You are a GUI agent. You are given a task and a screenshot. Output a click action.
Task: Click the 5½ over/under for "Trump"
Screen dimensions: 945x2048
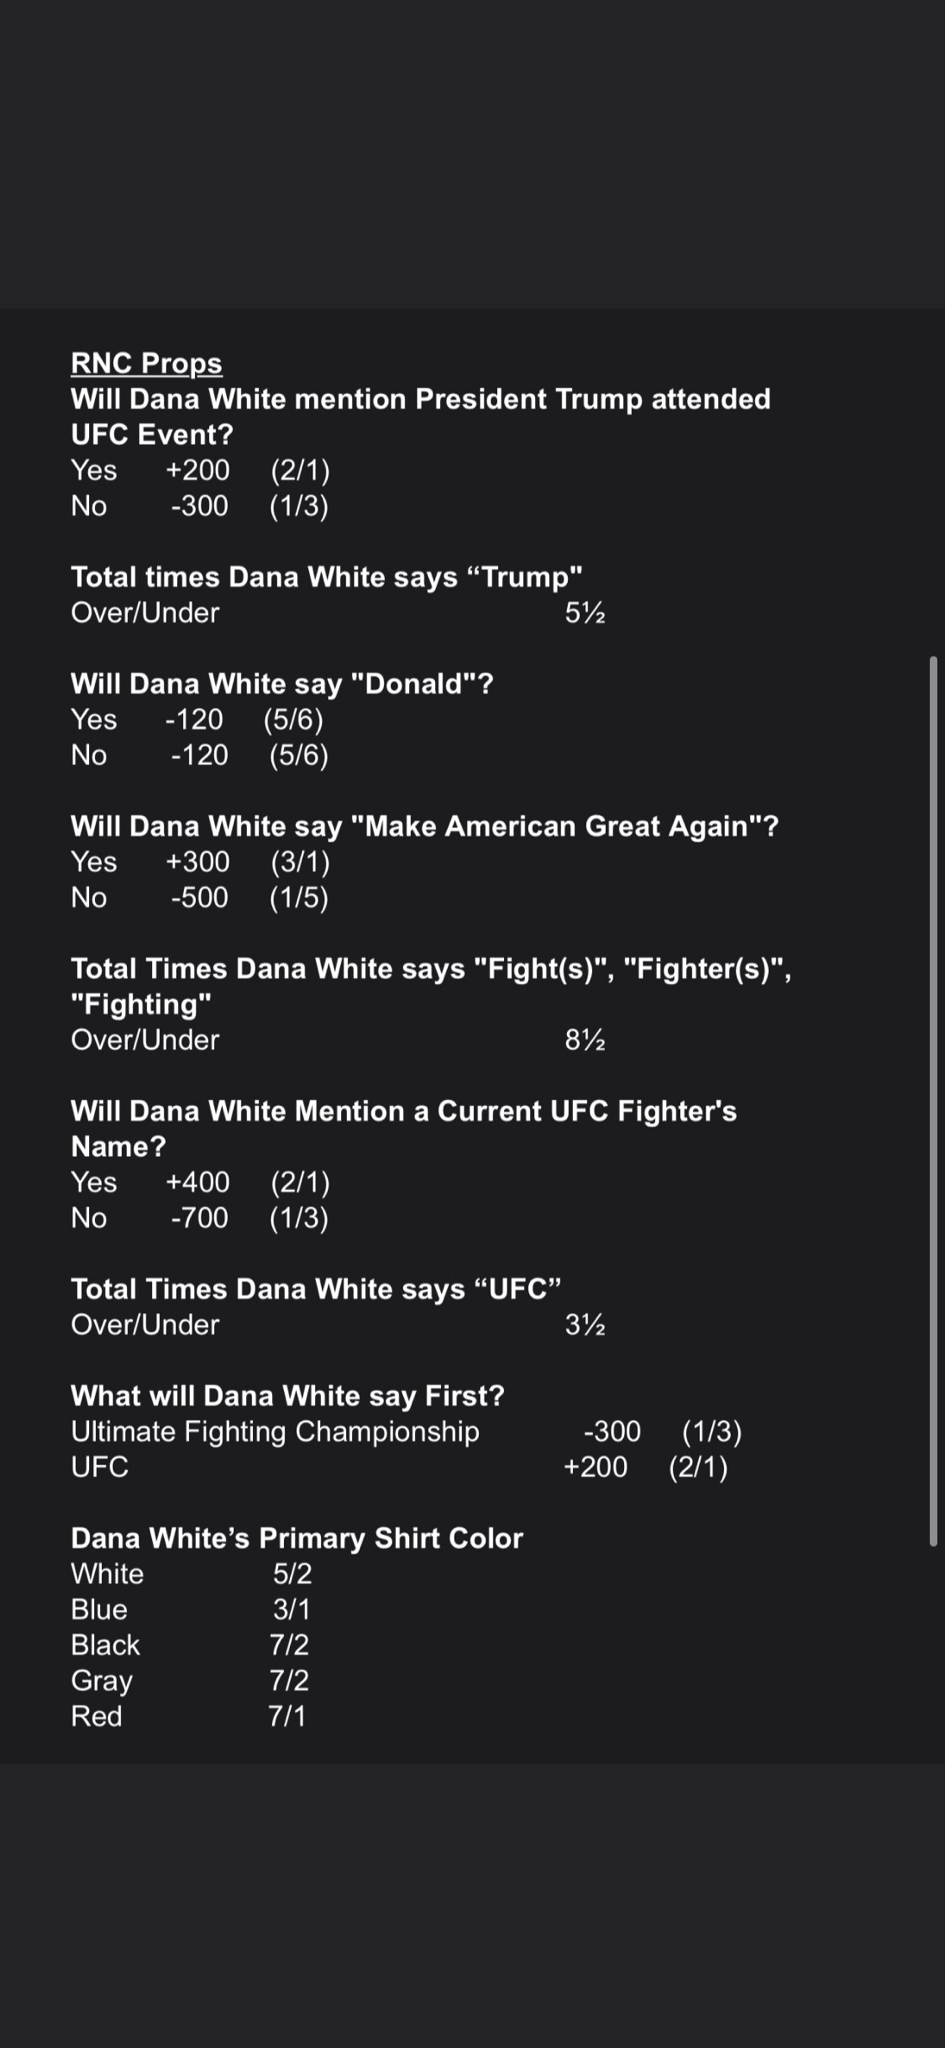point(585,613)
